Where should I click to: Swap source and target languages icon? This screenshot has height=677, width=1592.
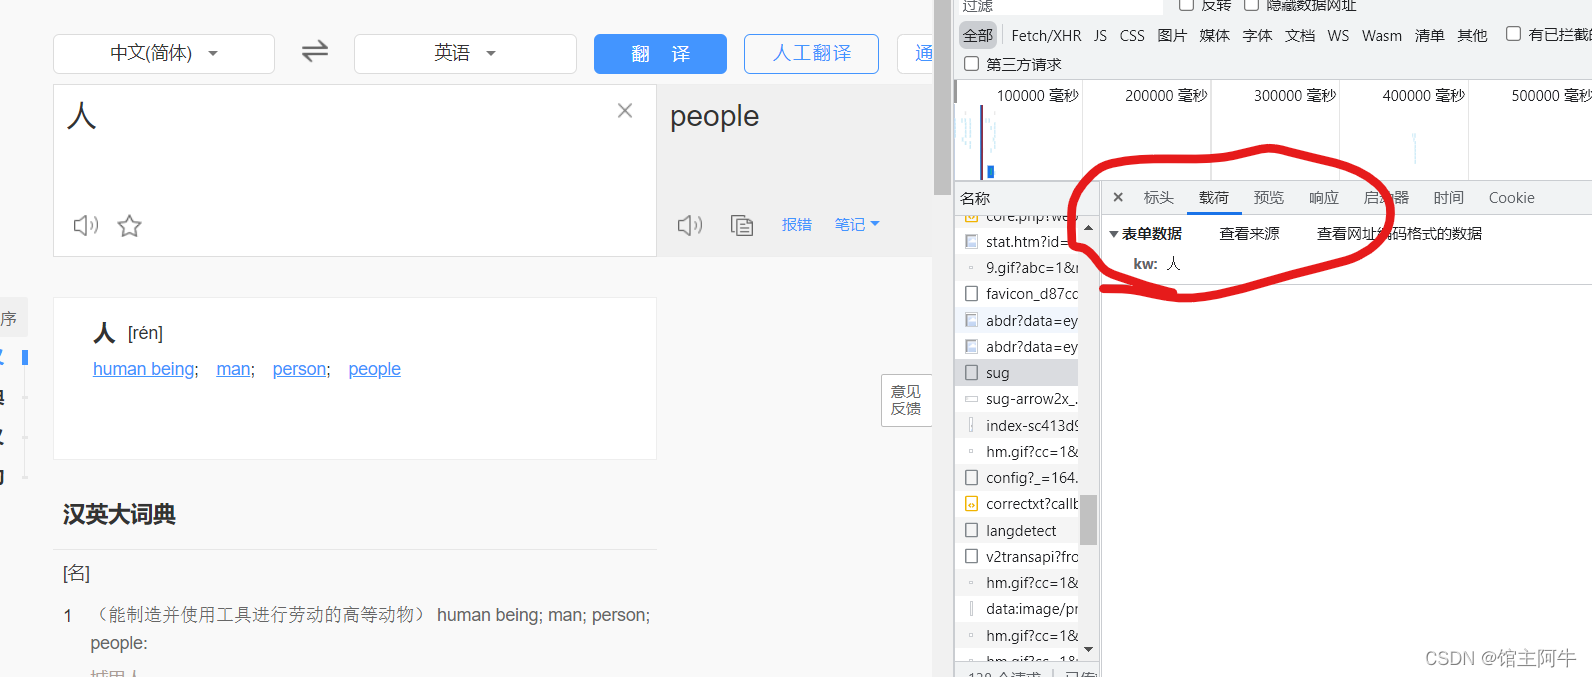315,51
